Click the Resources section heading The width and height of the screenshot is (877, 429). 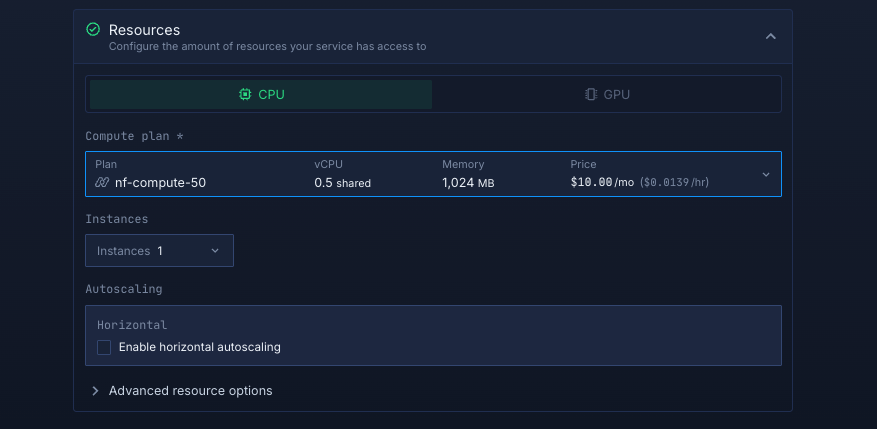[x=144, y=30]
